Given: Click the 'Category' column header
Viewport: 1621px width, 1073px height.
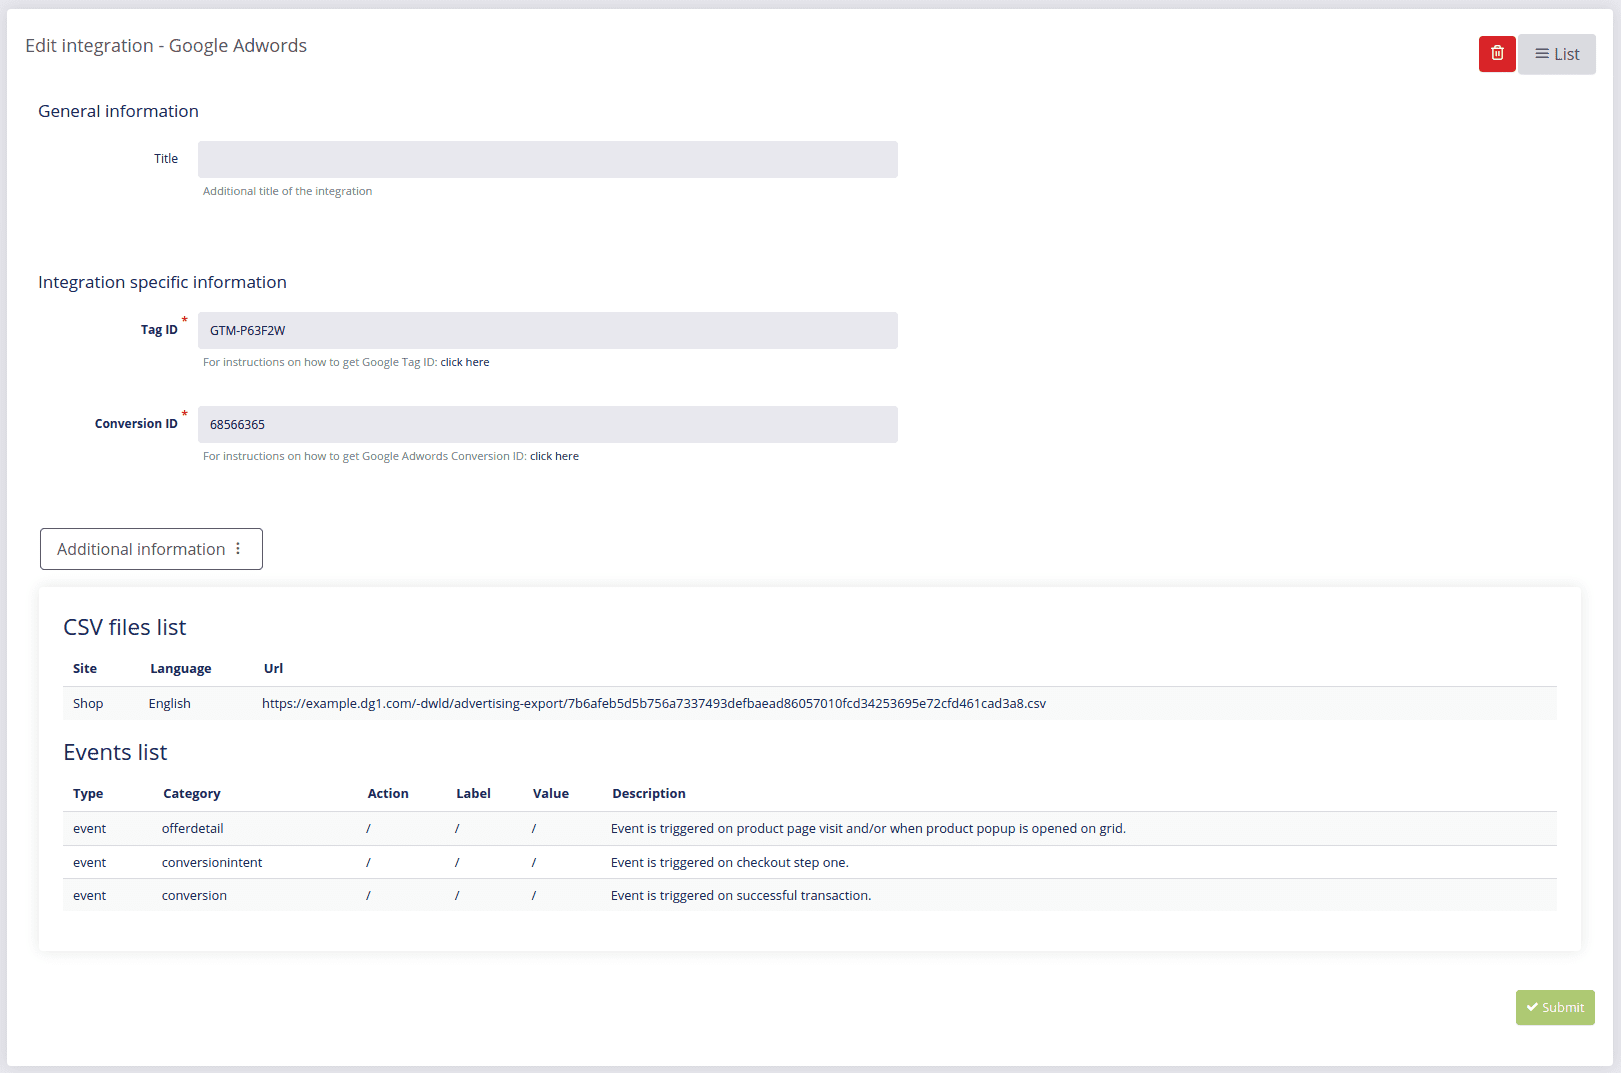Looking at the screenshot, I should [x=192, y=793].
